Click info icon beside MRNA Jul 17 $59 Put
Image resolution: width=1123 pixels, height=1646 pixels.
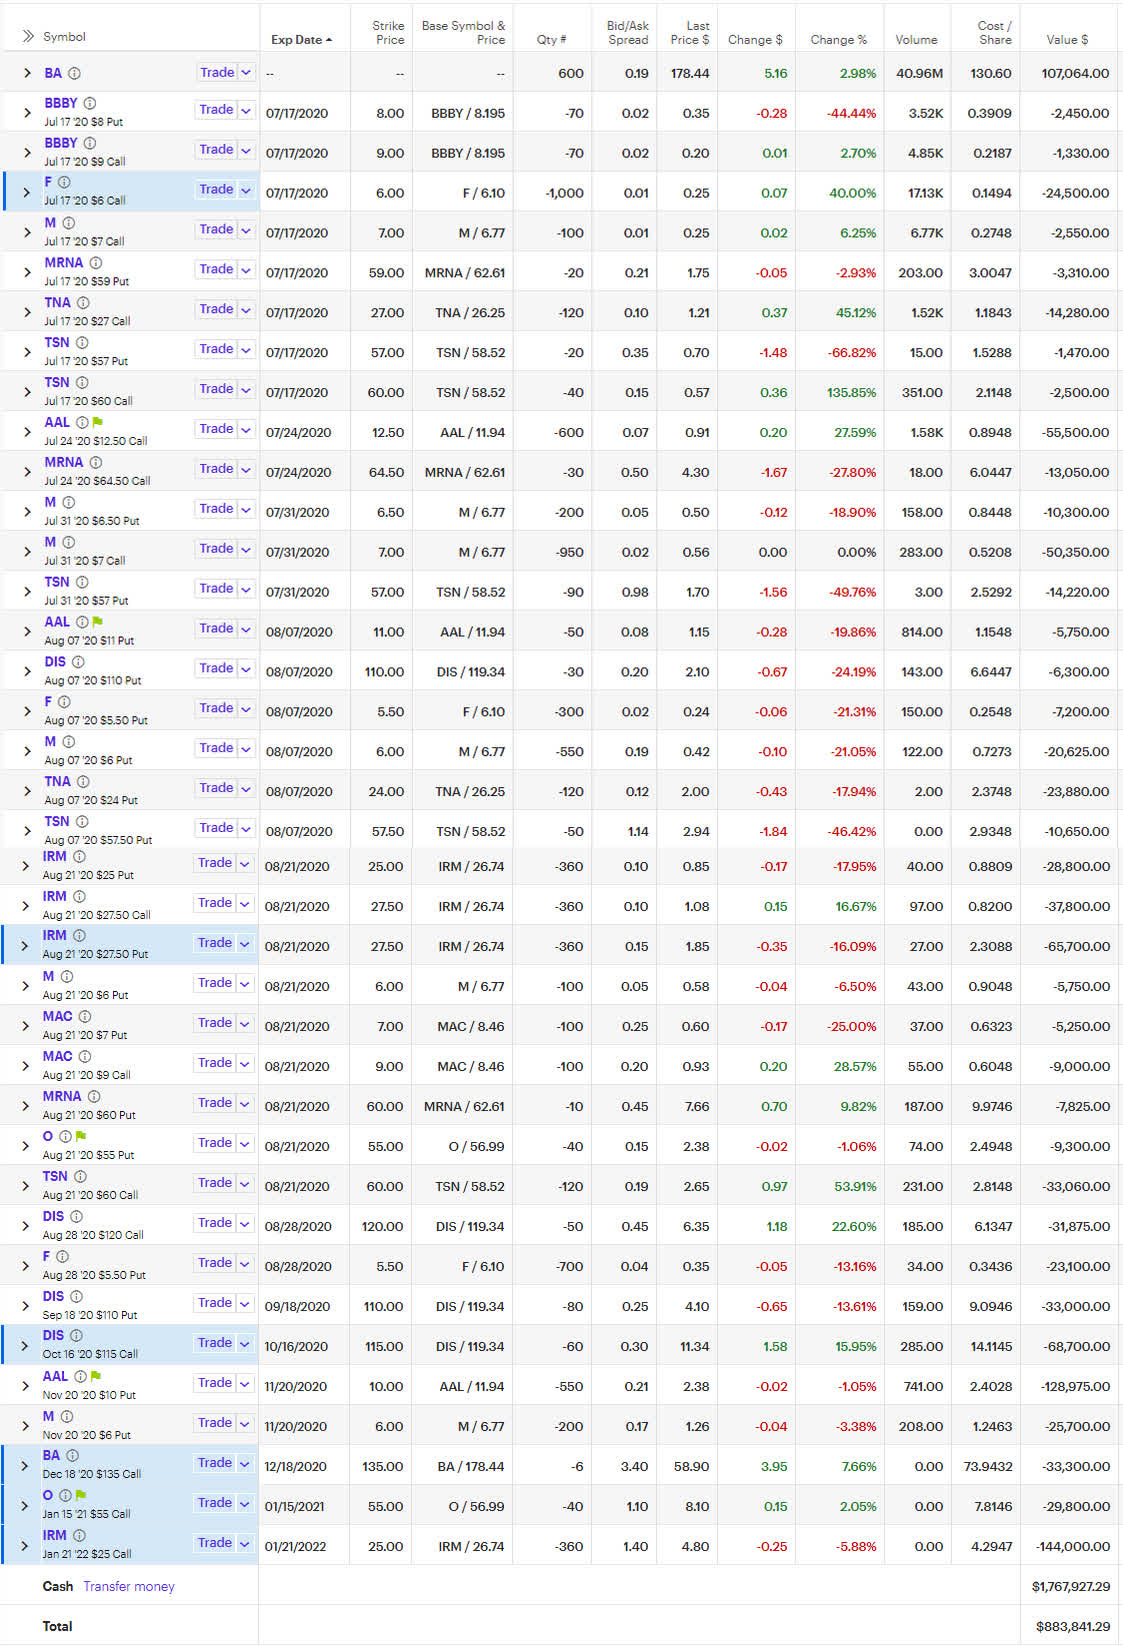pyautogui.click(x=96, y=263)
